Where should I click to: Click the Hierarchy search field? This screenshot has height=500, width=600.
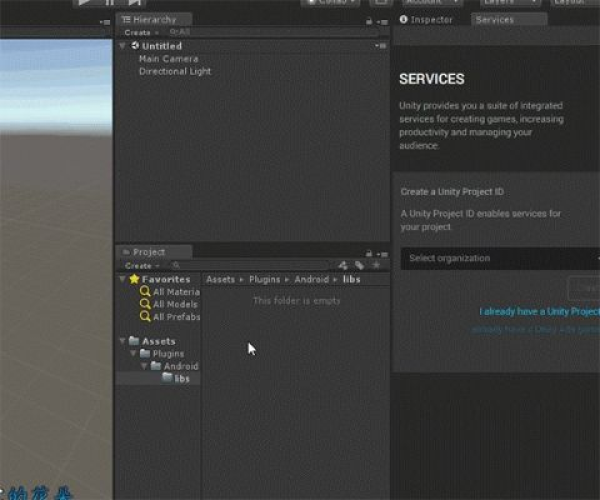[274, 32]
